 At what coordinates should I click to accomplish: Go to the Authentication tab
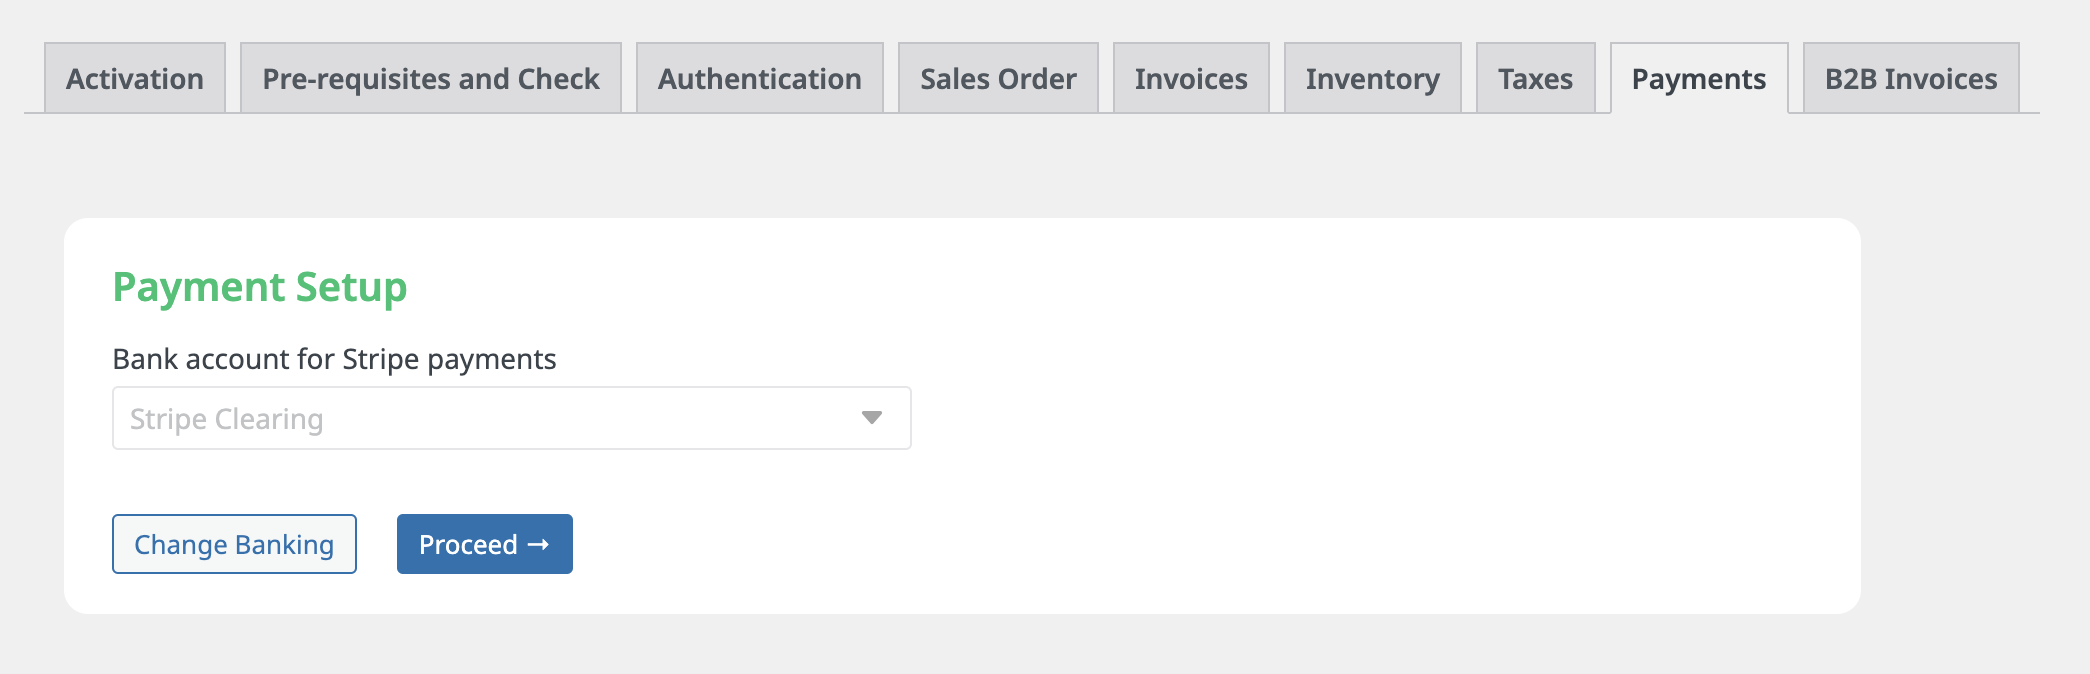(760, 78)
